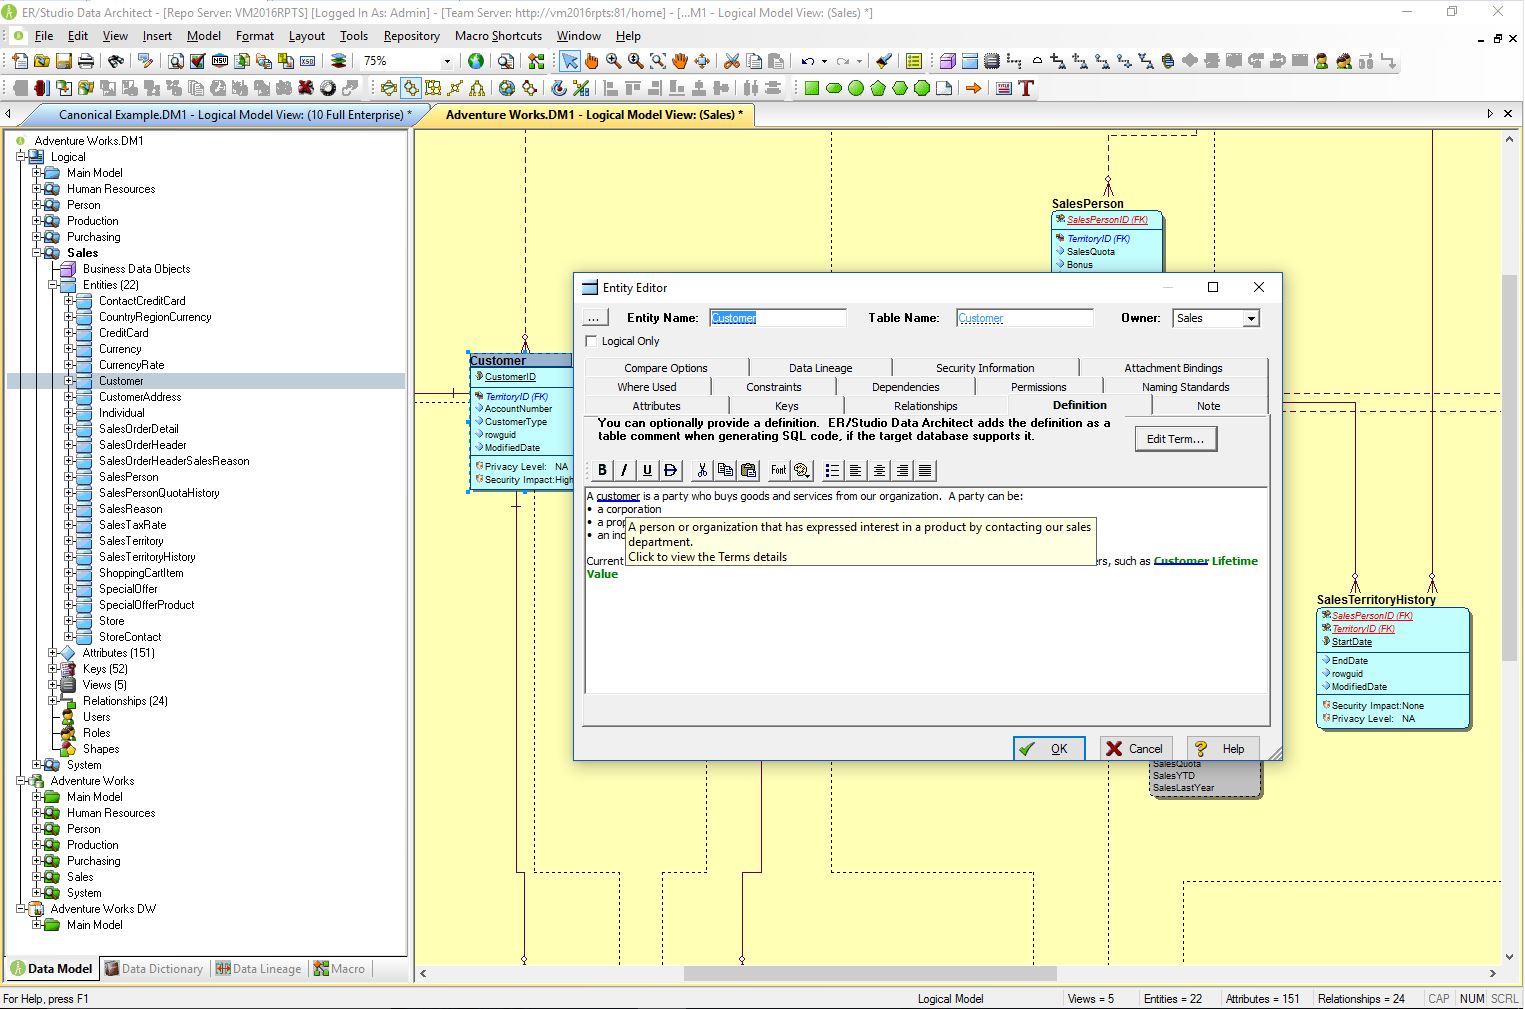Open the Layout menu
This screenshot has height=1009, width=1525.
click(306, 36)
